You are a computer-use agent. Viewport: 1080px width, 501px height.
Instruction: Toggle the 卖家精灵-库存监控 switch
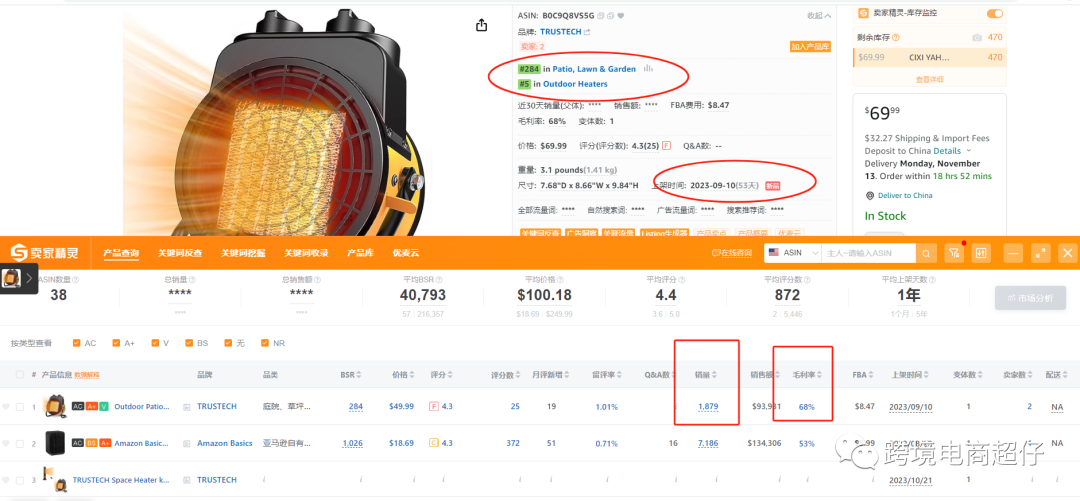pyautogui.click(x=995, y=13)
